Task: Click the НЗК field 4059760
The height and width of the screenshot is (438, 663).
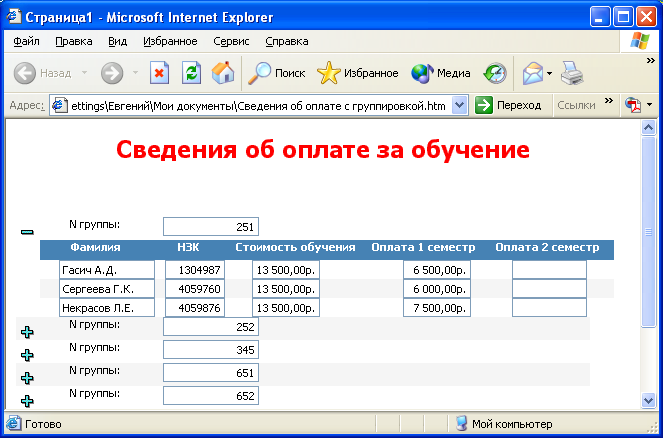Action: [195, 289]
